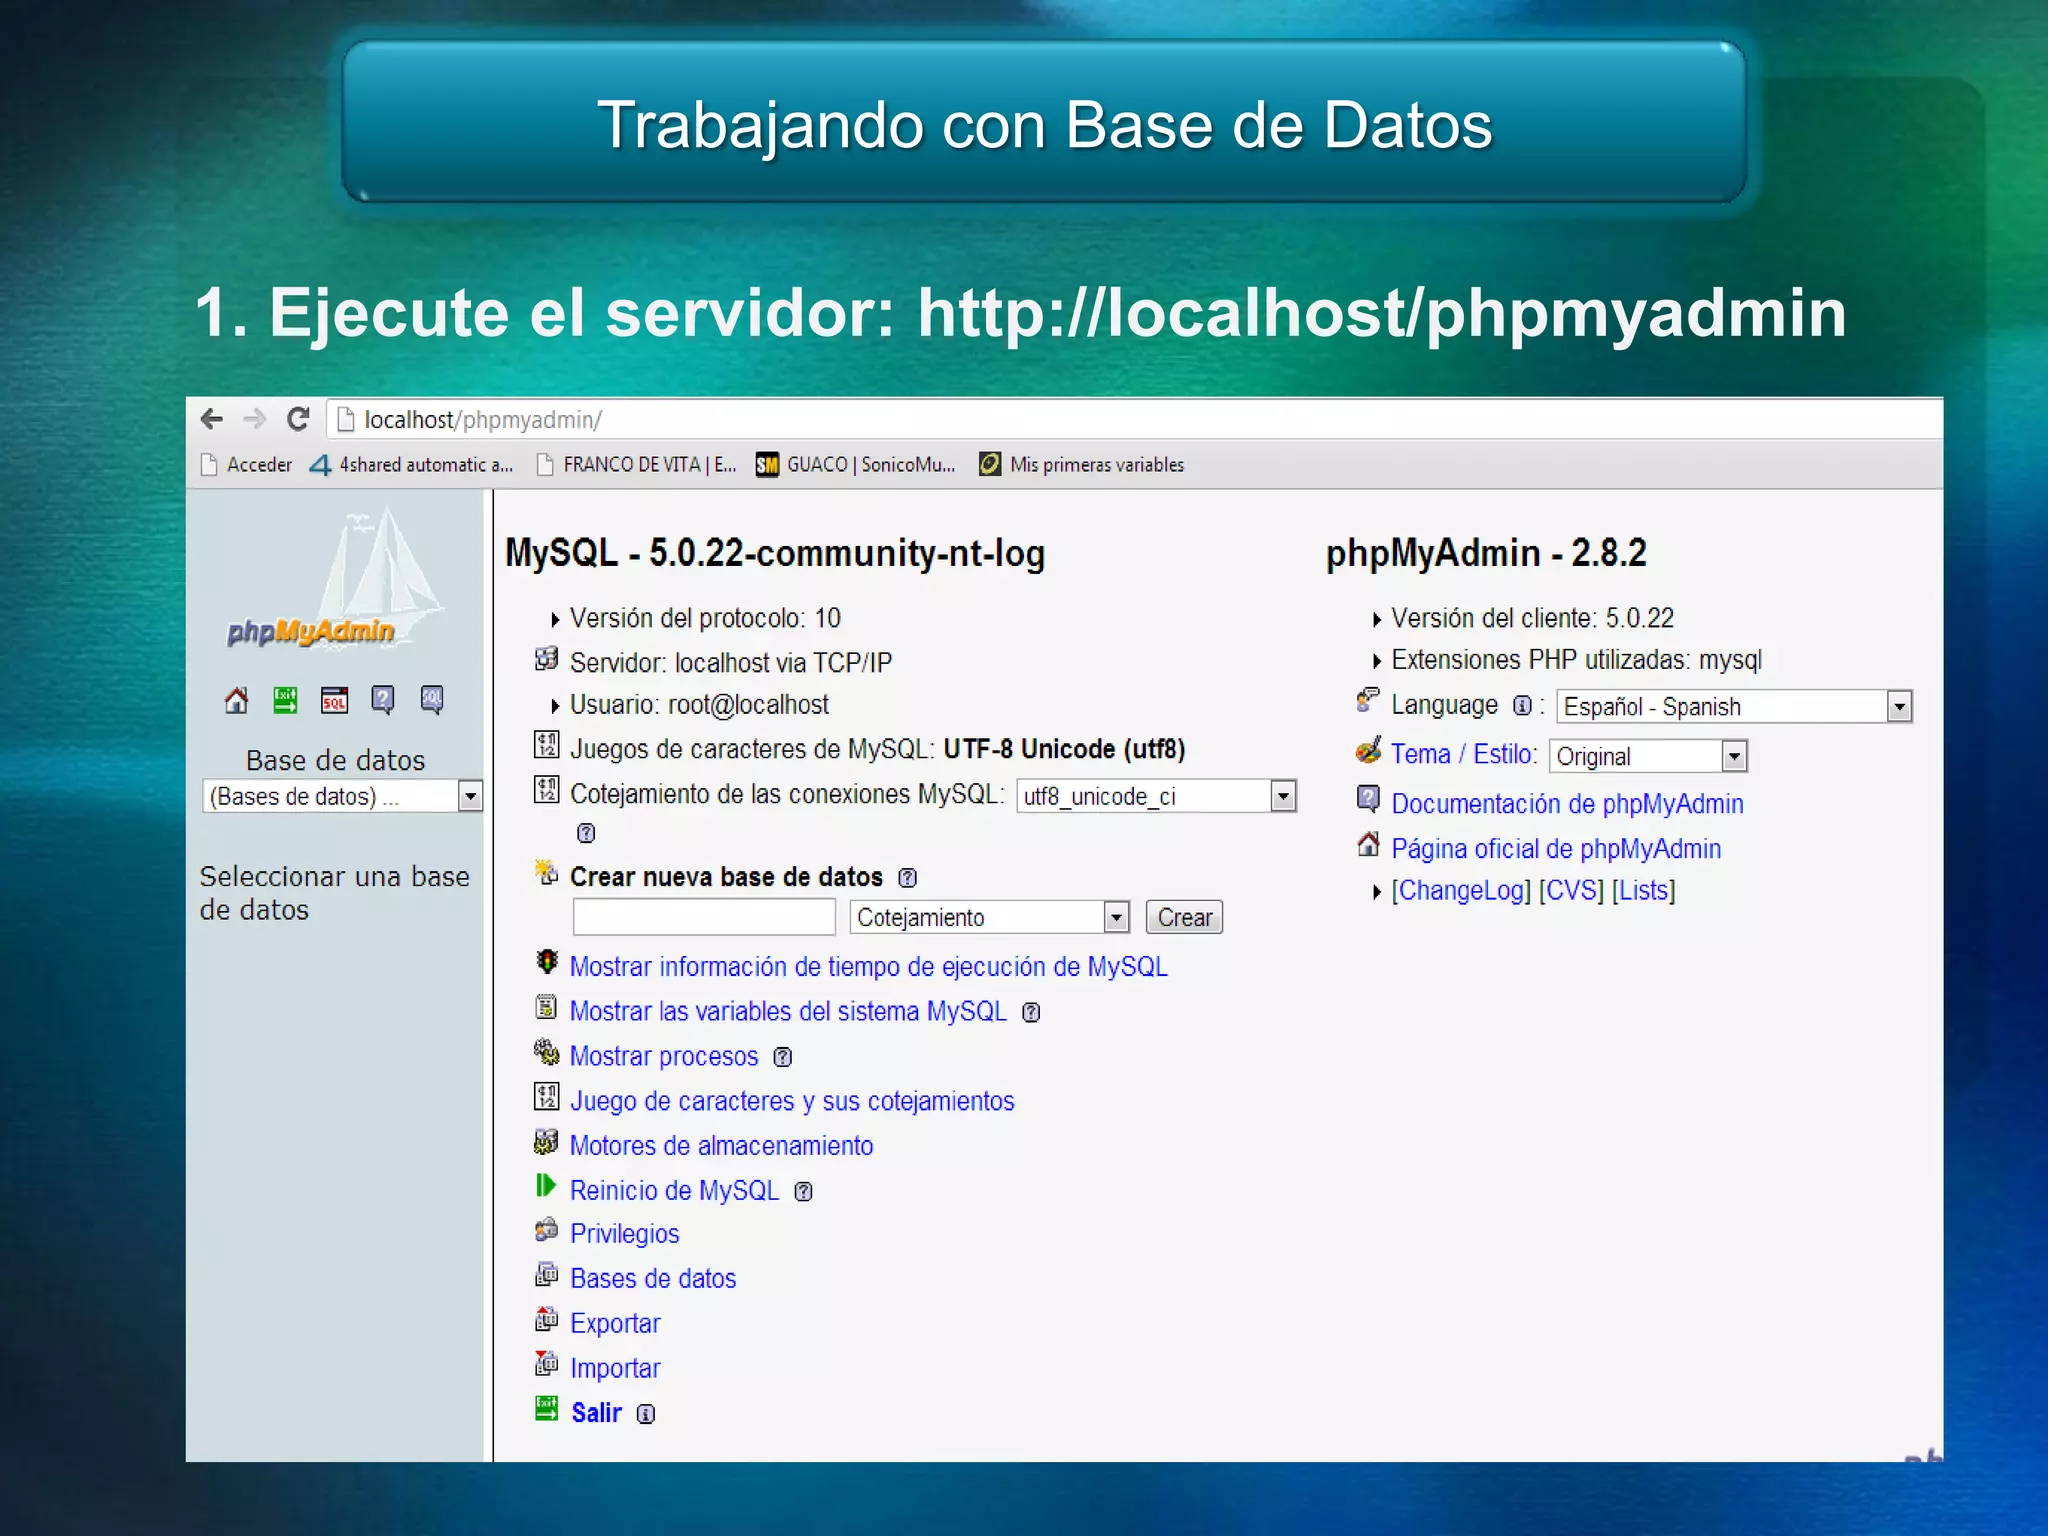Open Documentación de phpMyAdmin link
This screenshot has height=1536, width=2048.
point(1567,804)
